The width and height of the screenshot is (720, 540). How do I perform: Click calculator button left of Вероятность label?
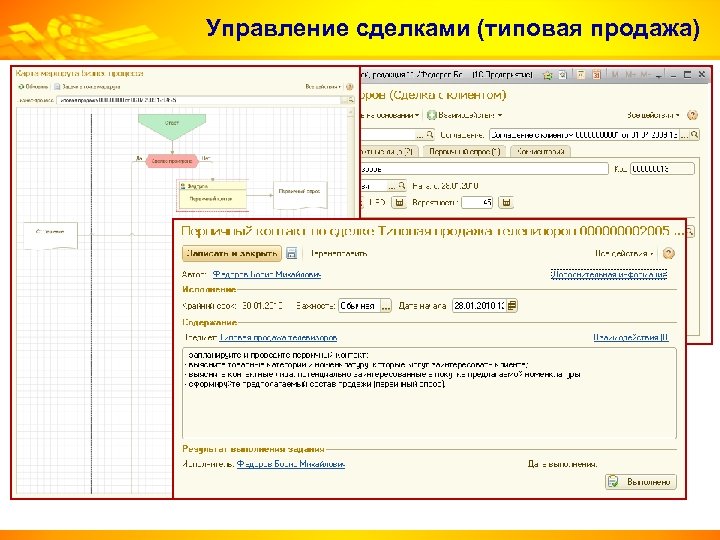pyautogui.click(x=399, y=202)
